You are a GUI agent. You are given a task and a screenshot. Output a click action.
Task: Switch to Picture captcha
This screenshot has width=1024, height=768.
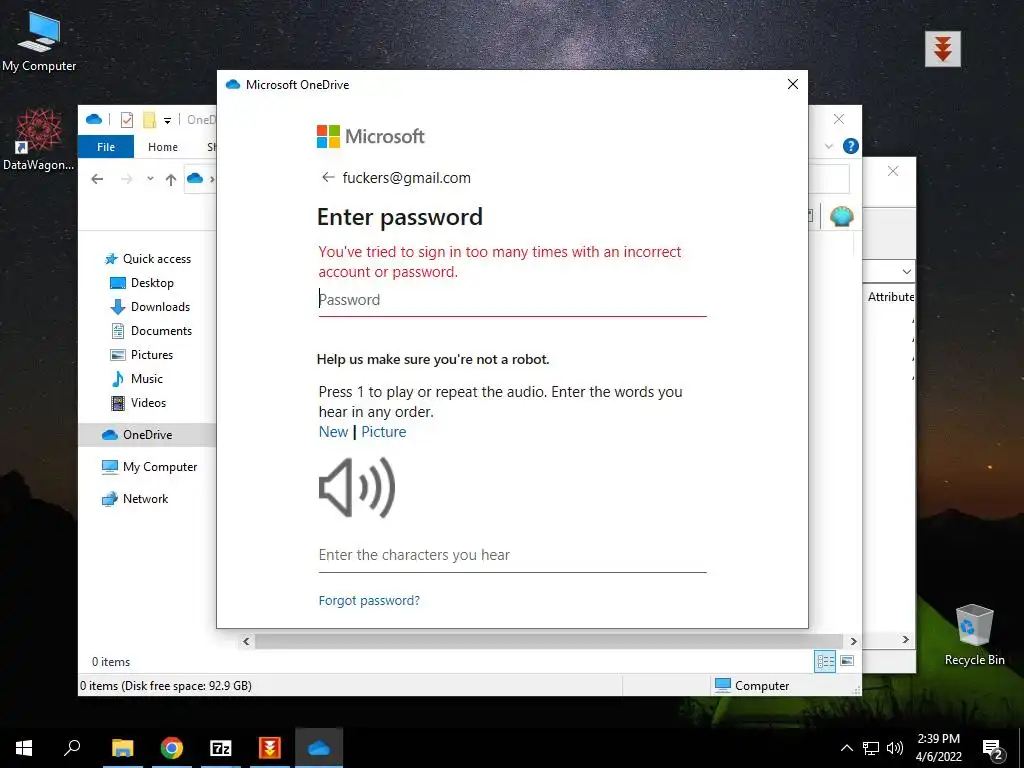click(383, 432)
